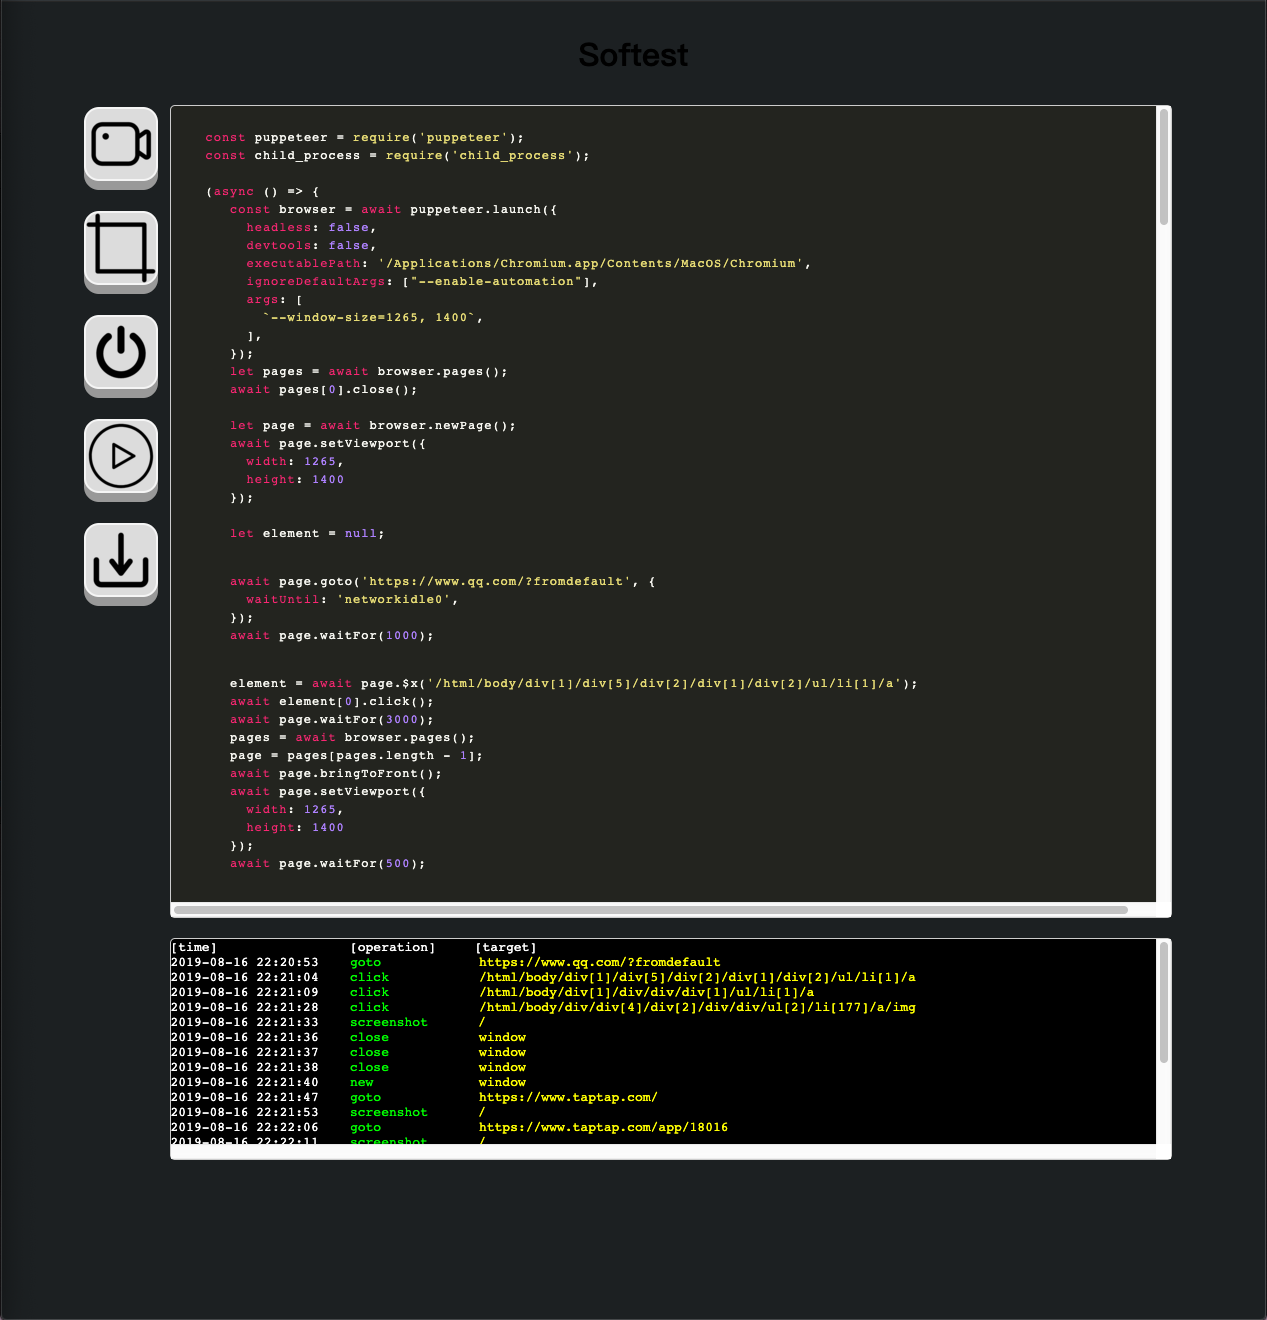Image resolution: width=1267 pixels, height=1320 pixels.
Task: Click the [operation] column header in log
Action: pos(393,947)
